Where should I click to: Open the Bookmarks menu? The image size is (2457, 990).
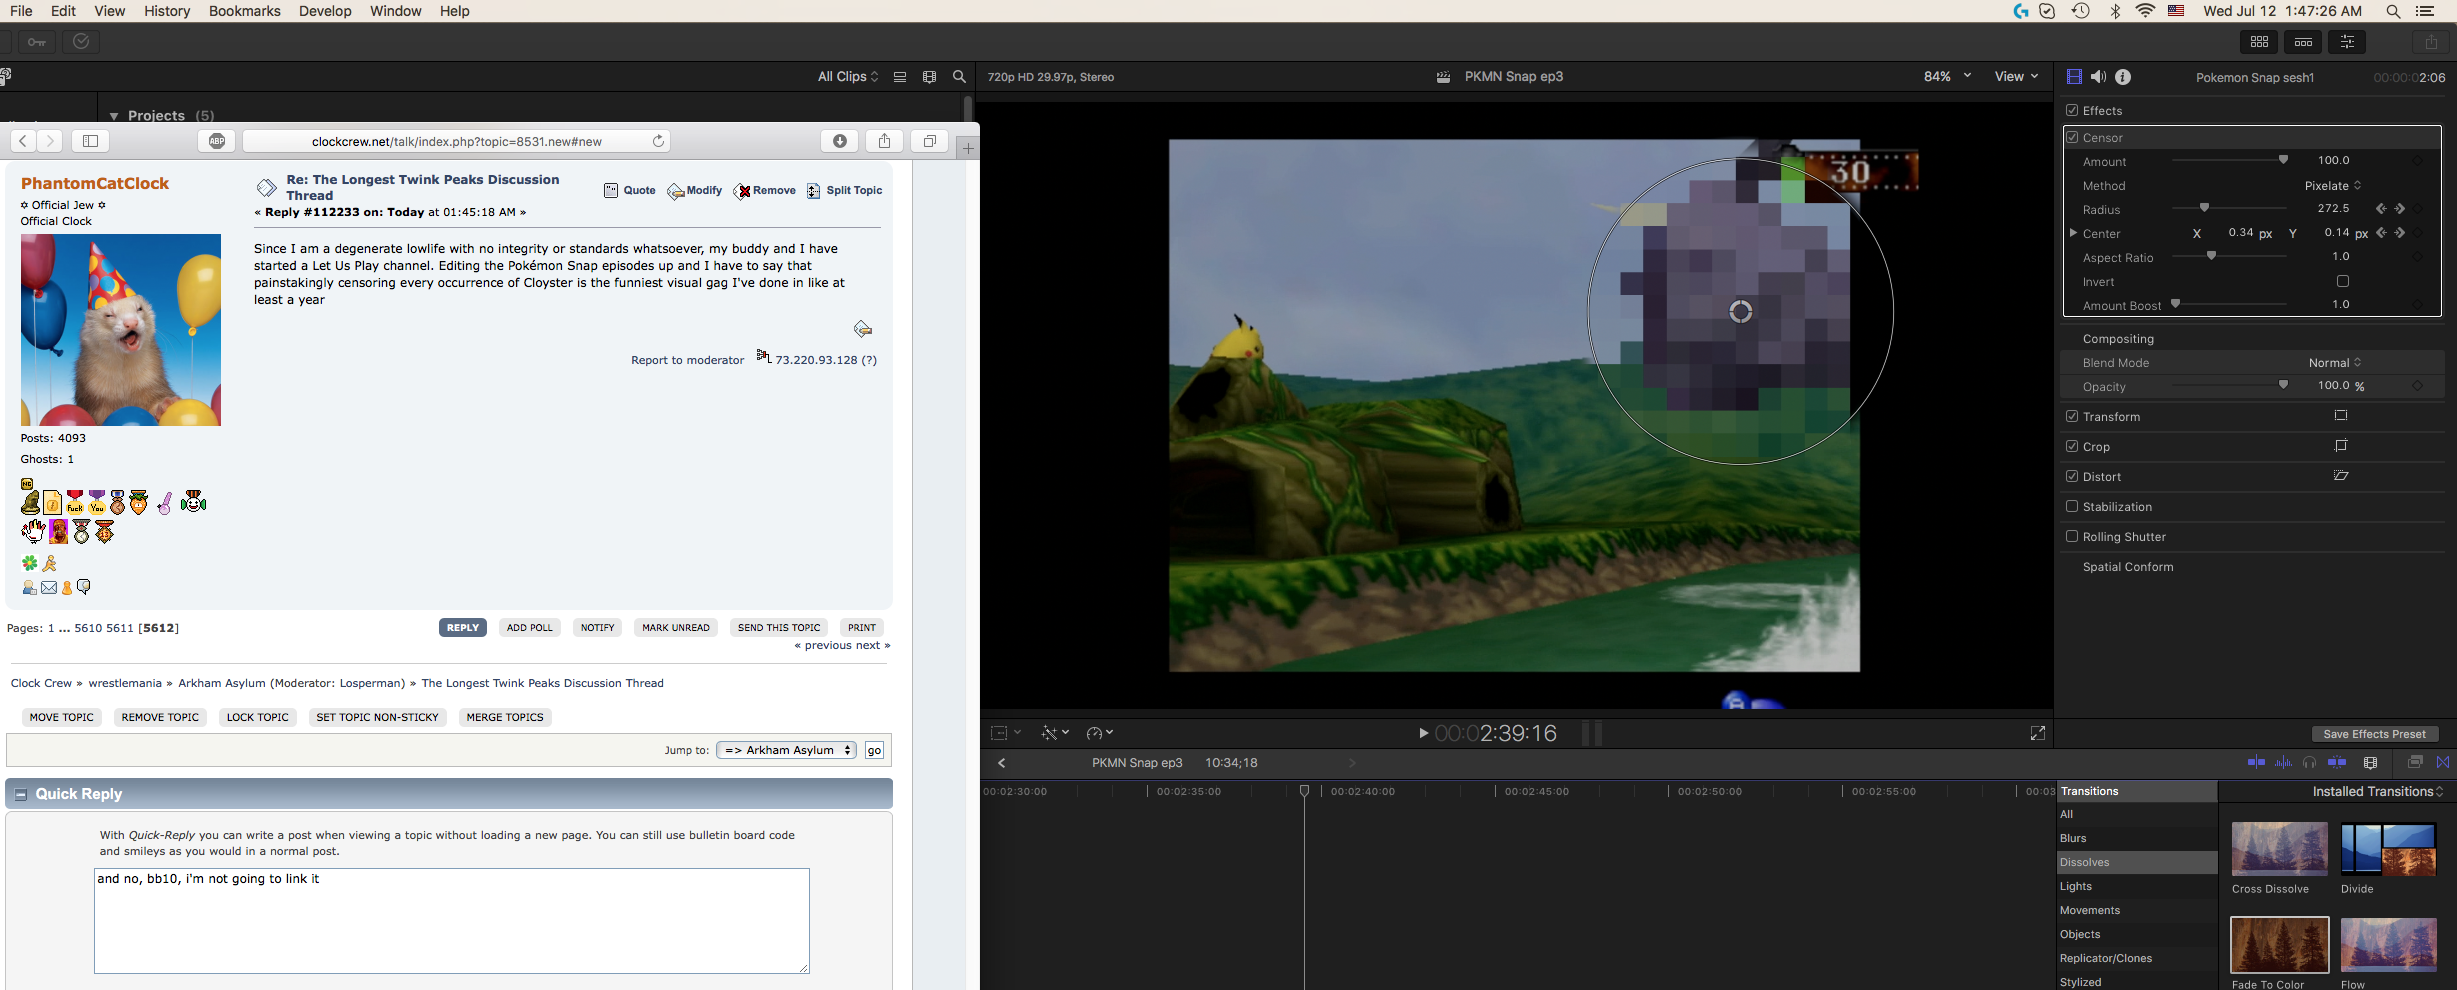245,11
